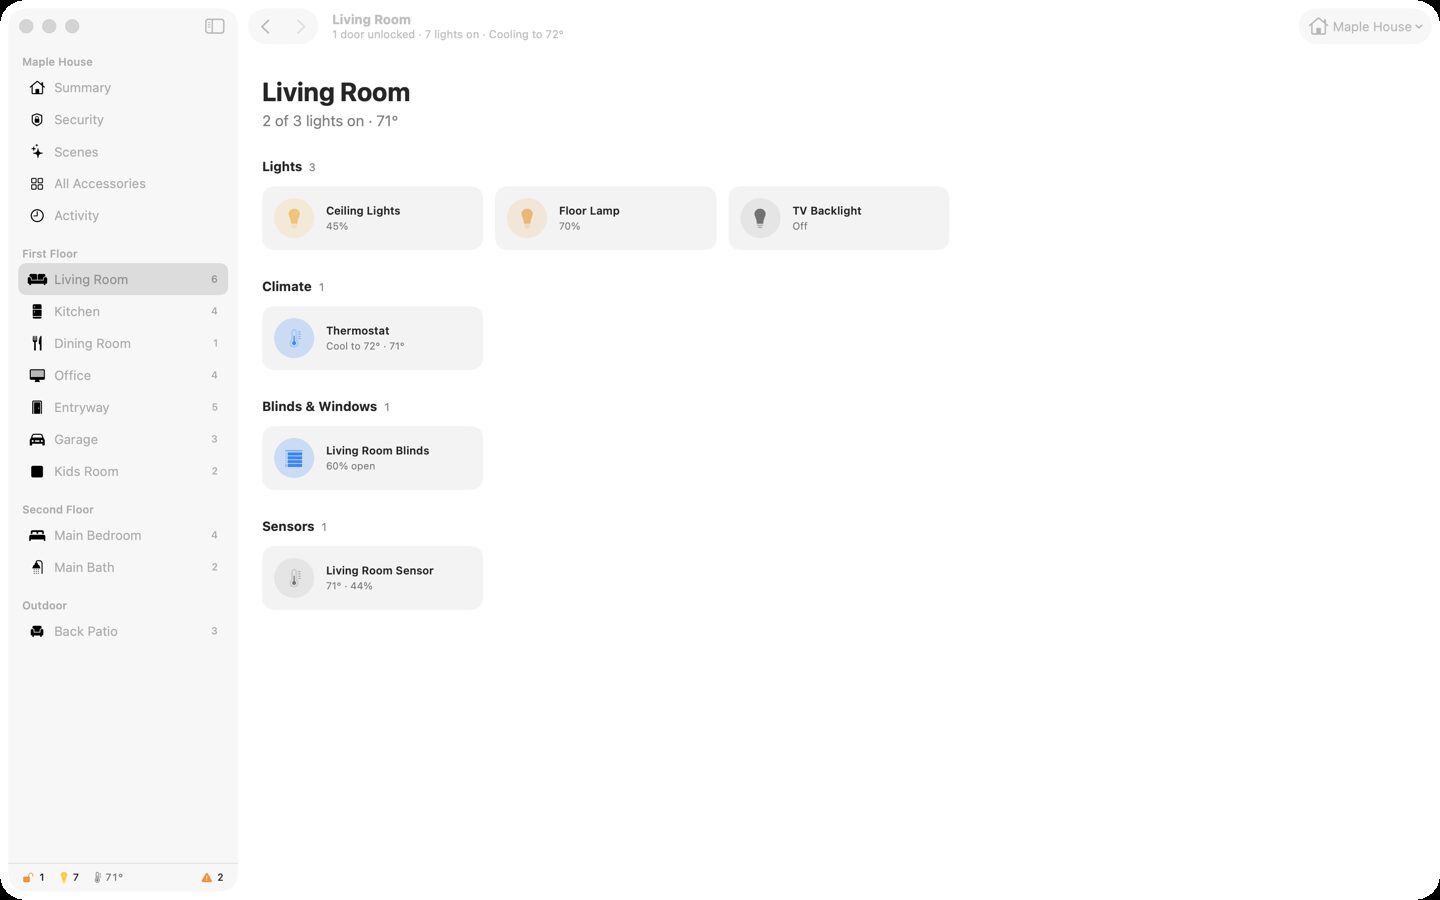Viewport: 1440px width, 900px height.
Task: Open the Activity view
Action: click(123, 216)
